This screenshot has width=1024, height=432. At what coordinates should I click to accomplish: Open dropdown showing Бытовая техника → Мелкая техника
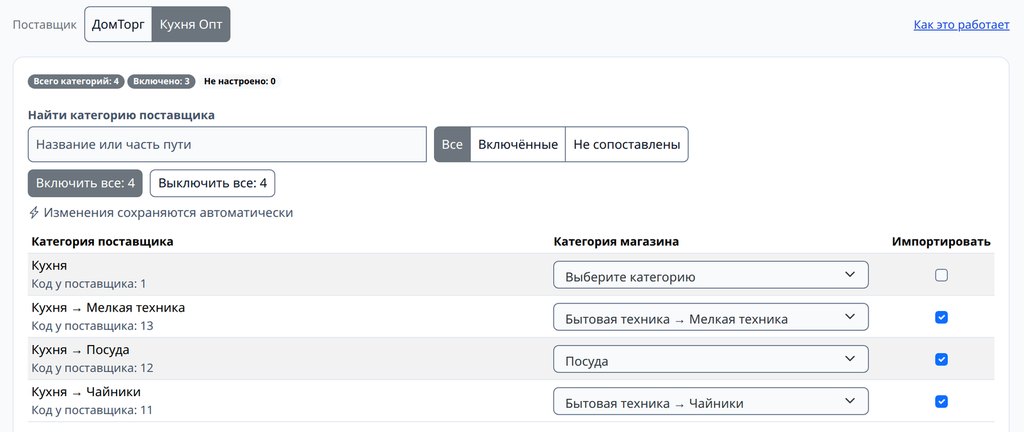pyautogui.click(x=711, y=317)
